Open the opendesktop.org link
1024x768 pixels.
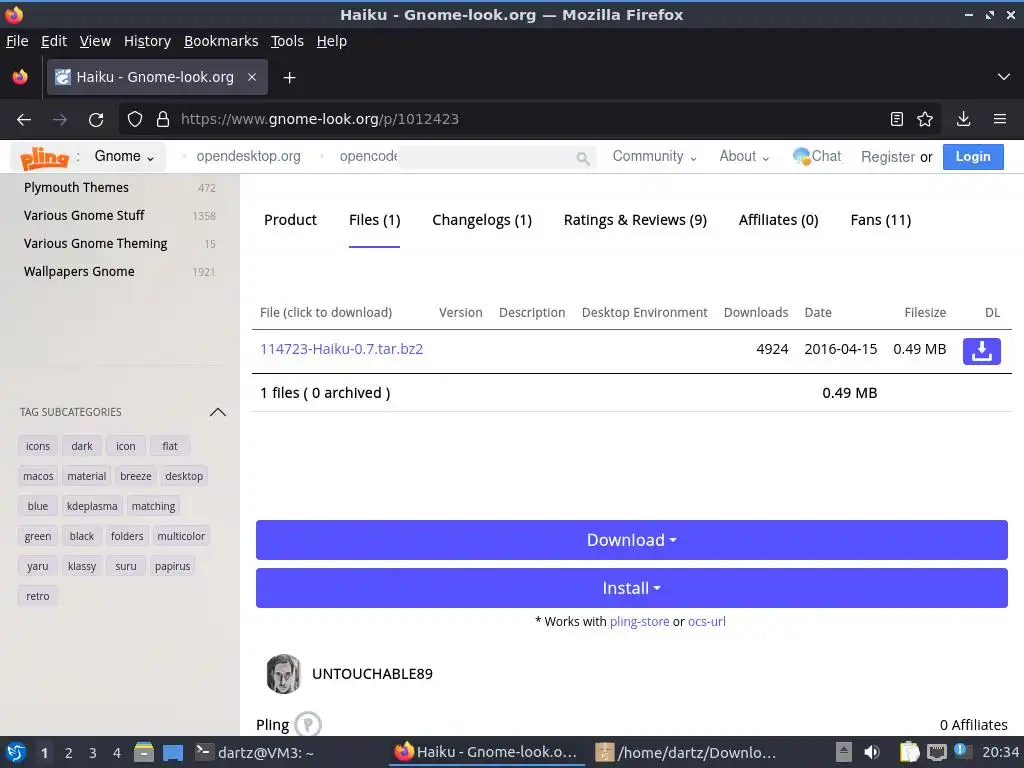click(249, 157)
